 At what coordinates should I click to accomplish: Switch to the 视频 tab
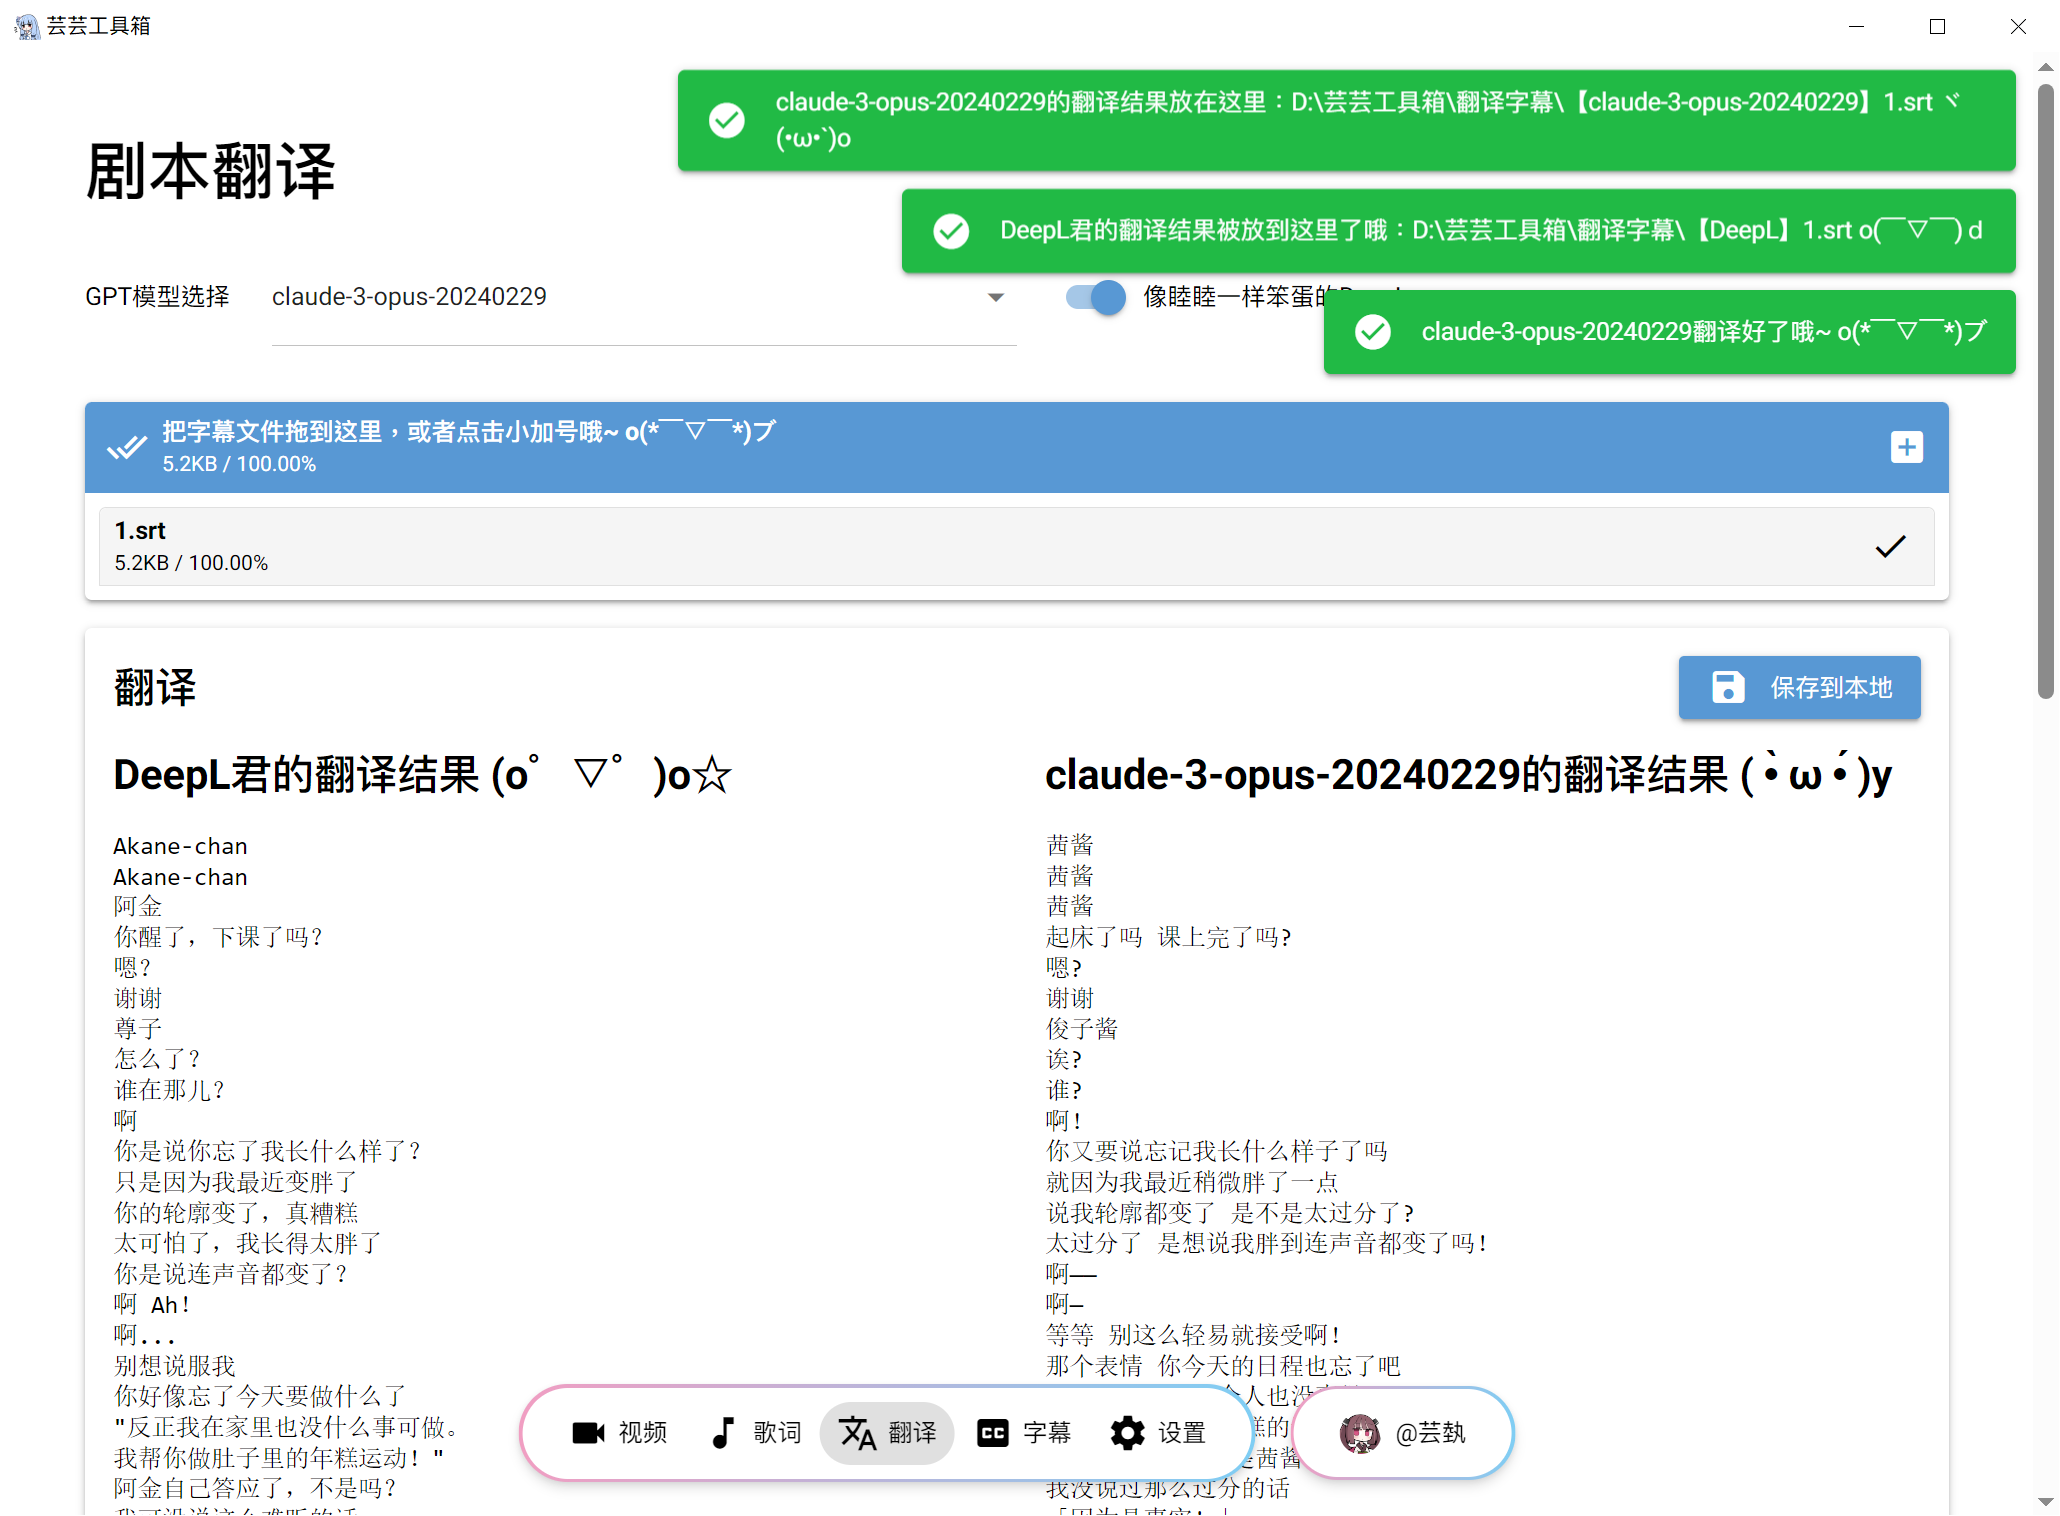click(x=619, y=1433)
